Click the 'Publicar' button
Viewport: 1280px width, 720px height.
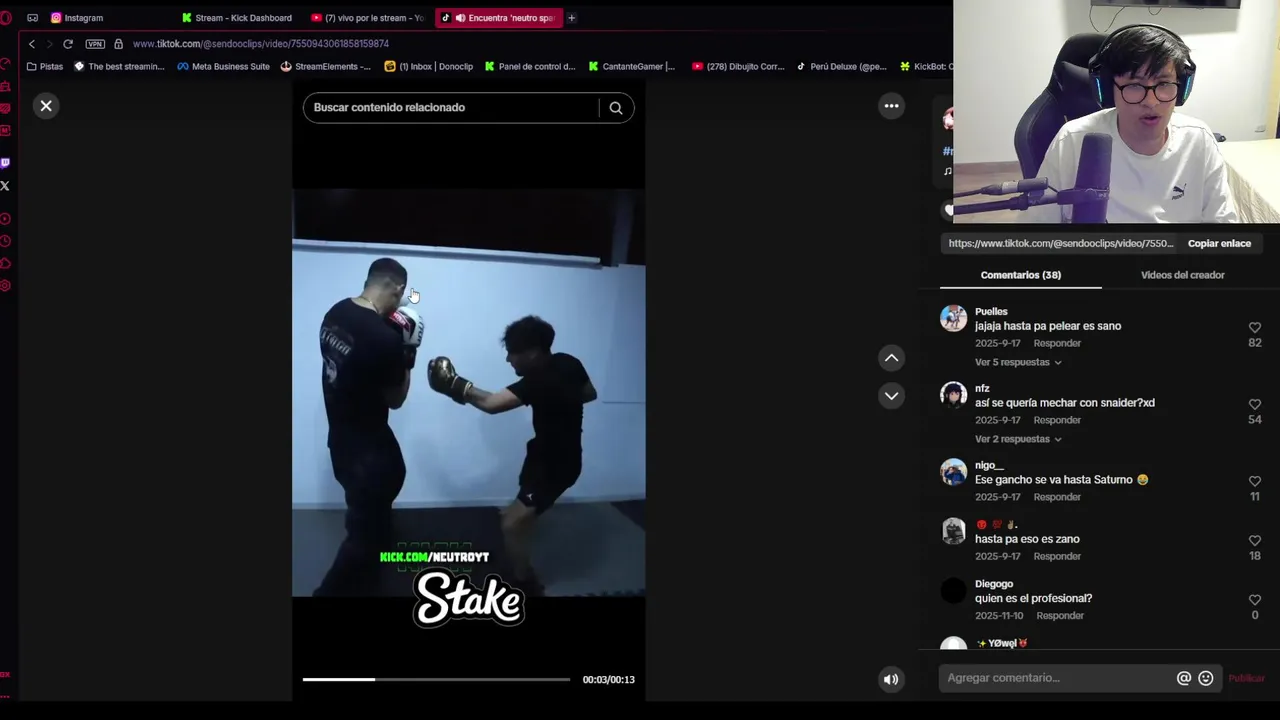[1246, 678]
